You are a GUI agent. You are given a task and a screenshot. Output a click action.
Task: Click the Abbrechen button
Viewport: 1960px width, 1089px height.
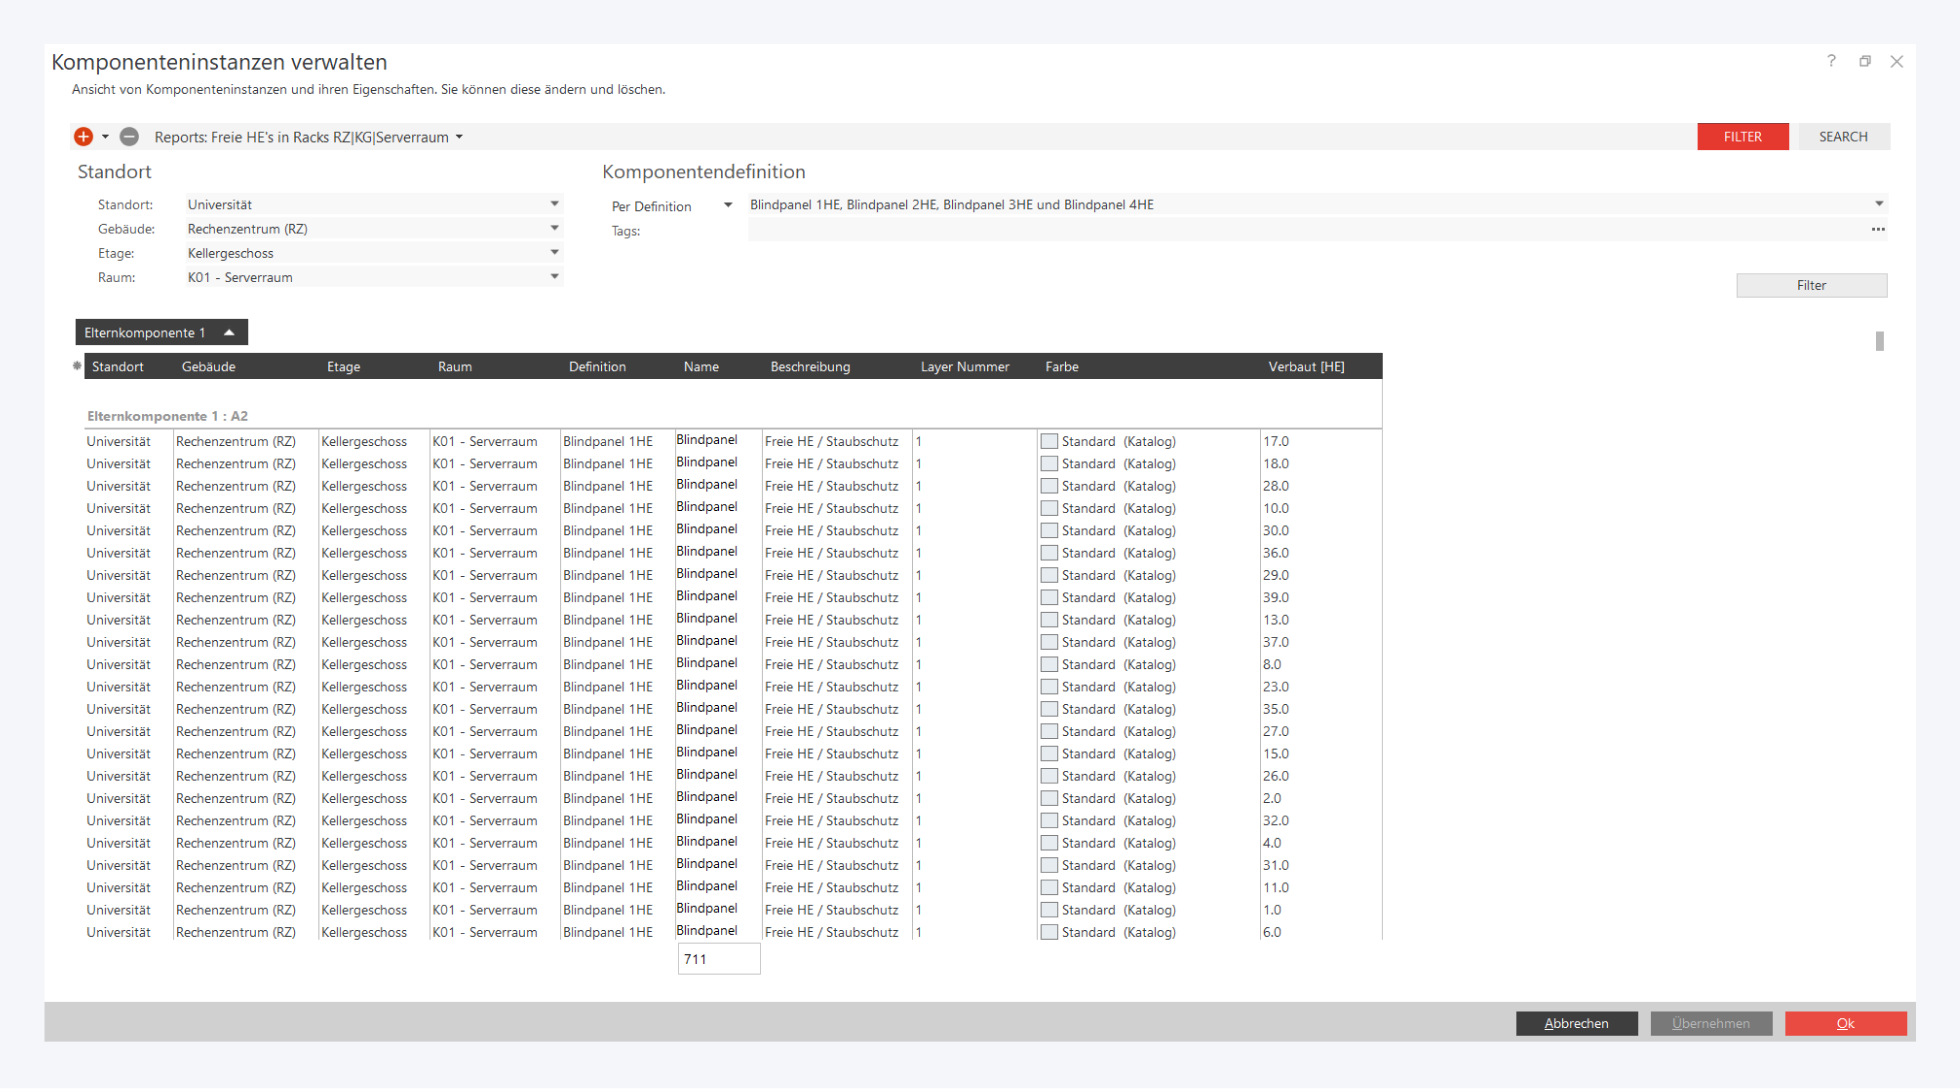click(1576, 1023)
